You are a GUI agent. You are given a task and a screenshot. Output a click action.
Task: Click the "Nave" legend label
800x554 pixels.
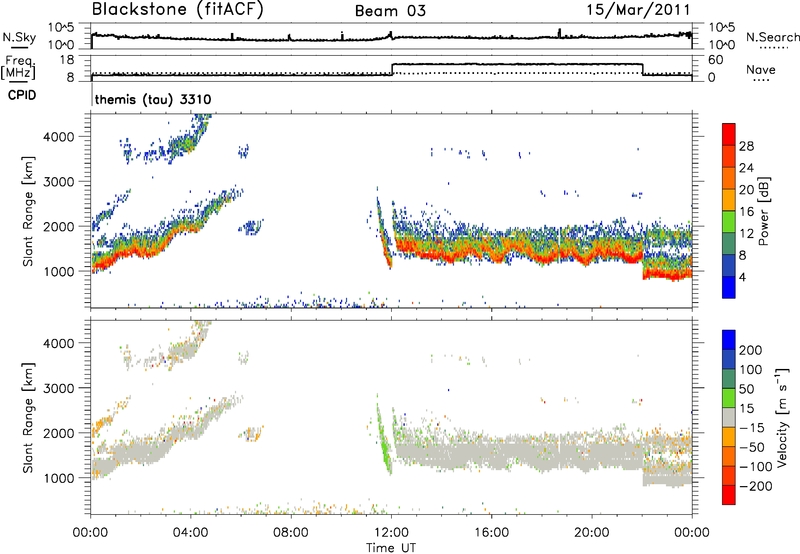[x=761, y=69]
